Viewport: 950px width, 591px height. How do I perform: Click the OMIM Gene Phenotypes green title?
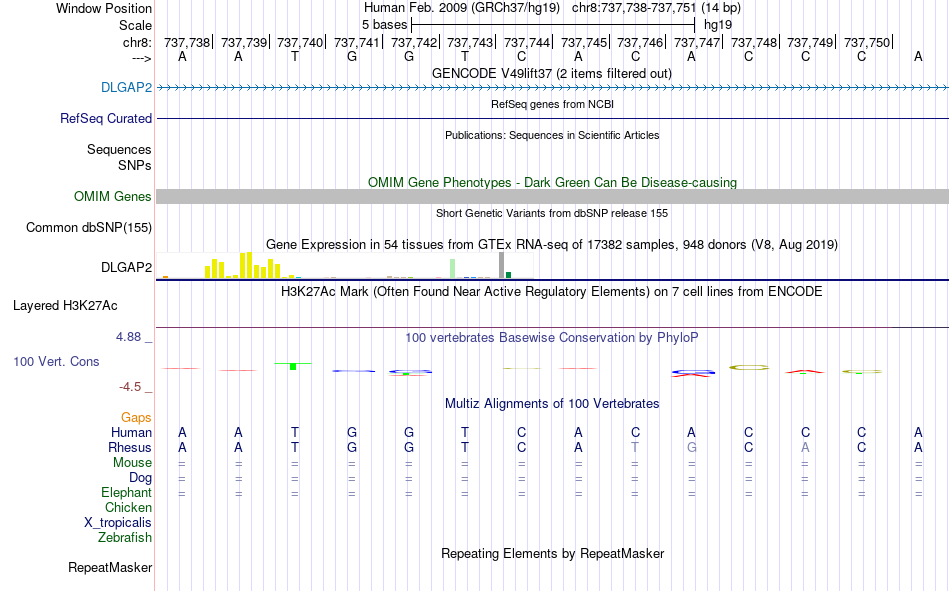552,182
